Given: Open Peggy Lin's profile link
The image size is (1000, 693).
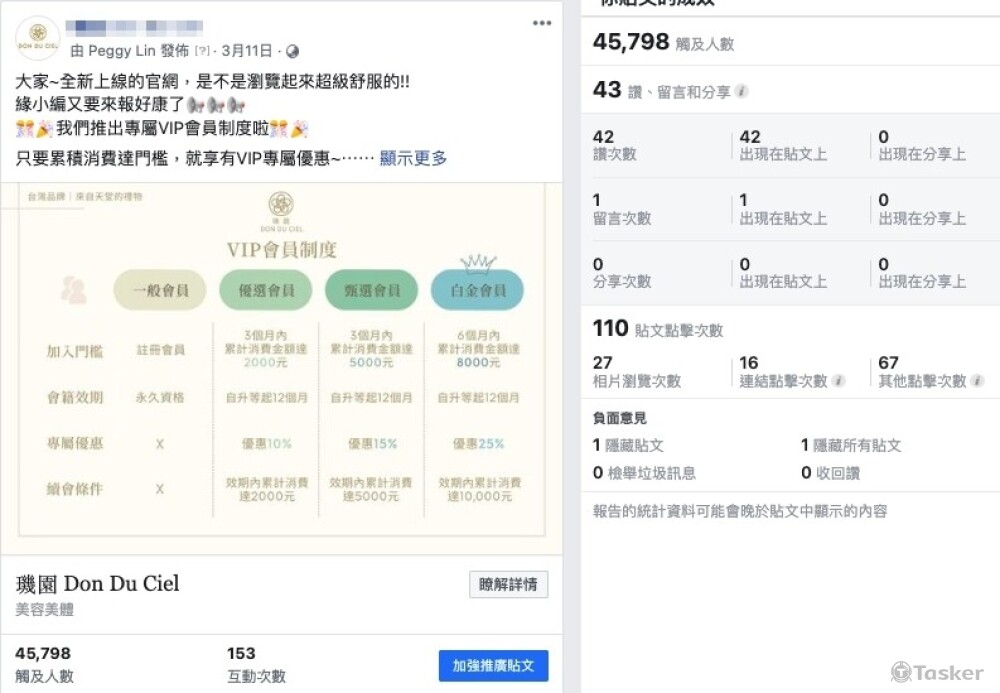Looking at the screenshot, I should pos(124,51).
